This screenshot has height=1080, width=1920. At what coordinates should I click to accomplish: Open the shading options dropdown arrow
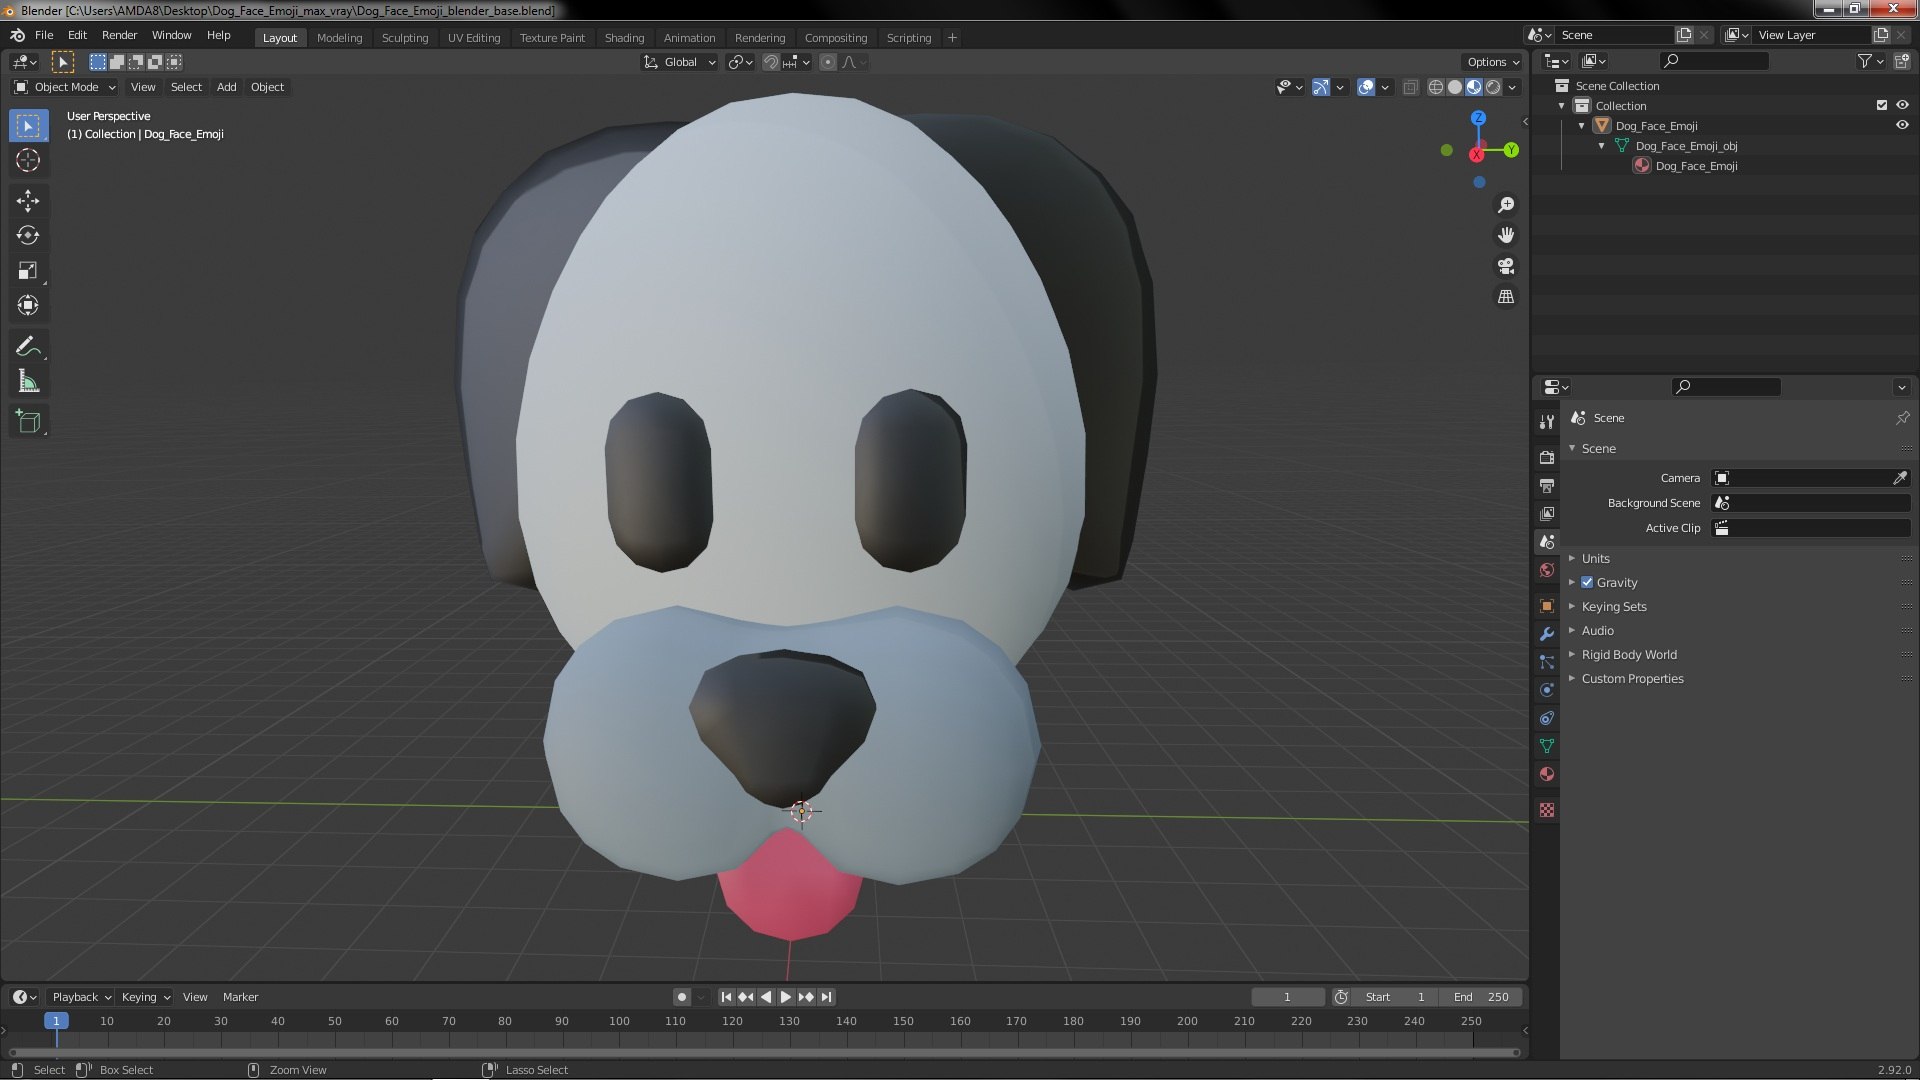coord(1512,87)
